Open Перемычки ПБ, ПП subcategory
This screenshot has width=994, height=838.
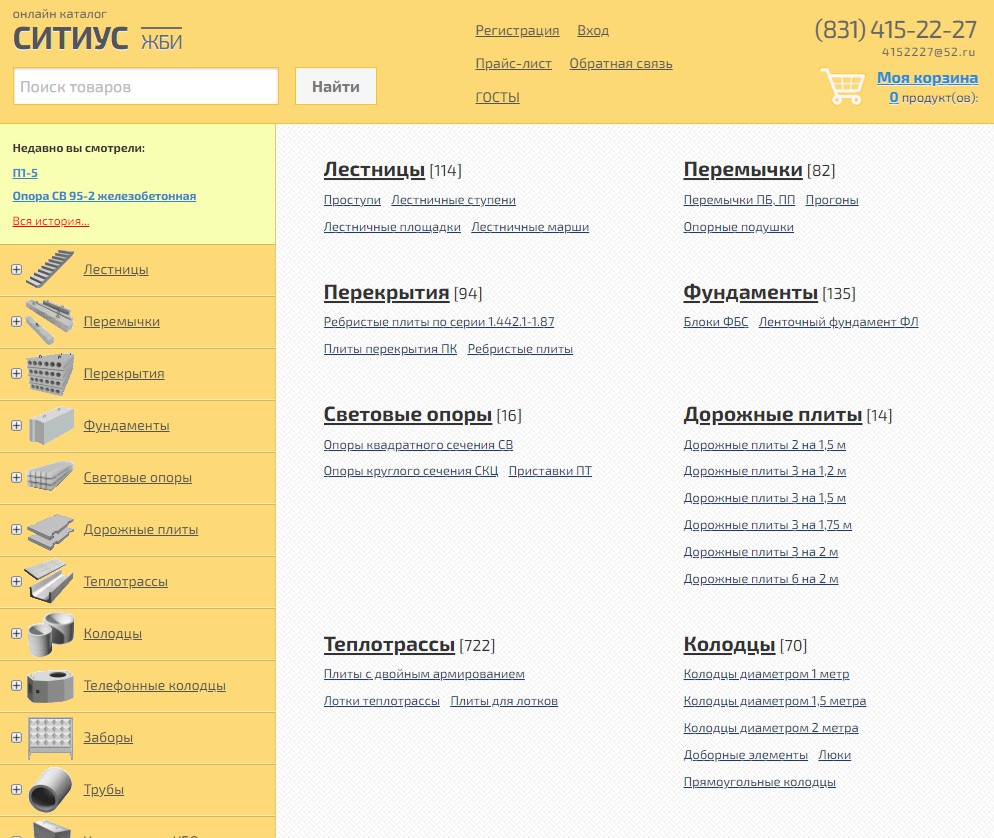point(739,200)
